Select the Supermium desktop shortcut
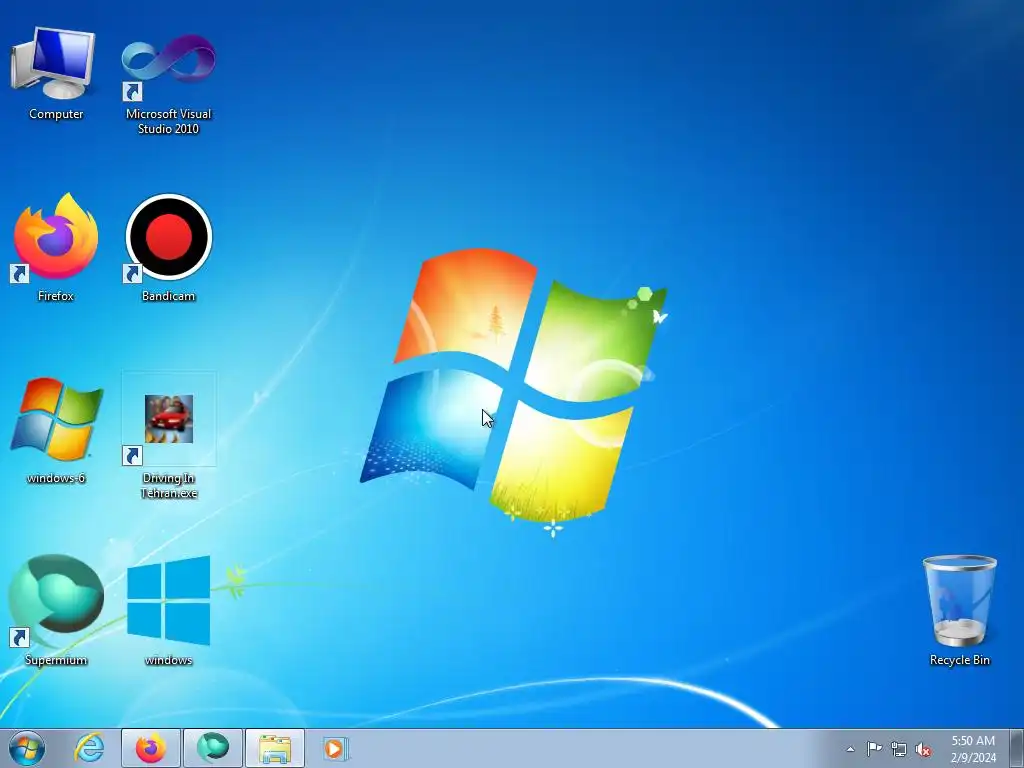Viewport: 1024px width, 768px height. pyautogui.click(x=56, y=610)
